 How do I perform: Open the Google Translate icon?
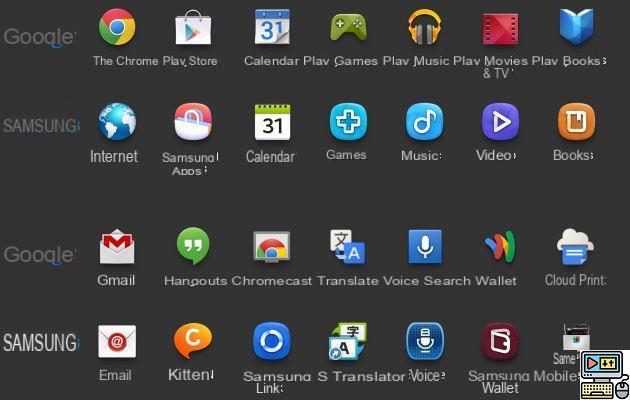tap(348, 247)
